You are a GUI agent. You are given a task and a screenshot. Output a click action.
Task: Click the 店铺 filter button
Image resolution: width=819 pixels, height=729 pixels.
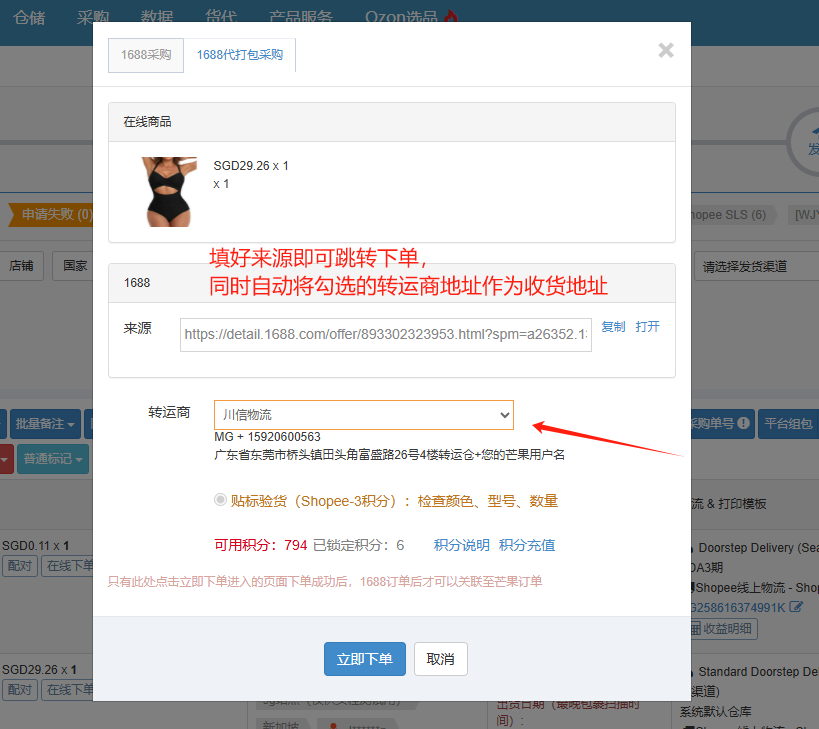(21, 266)
